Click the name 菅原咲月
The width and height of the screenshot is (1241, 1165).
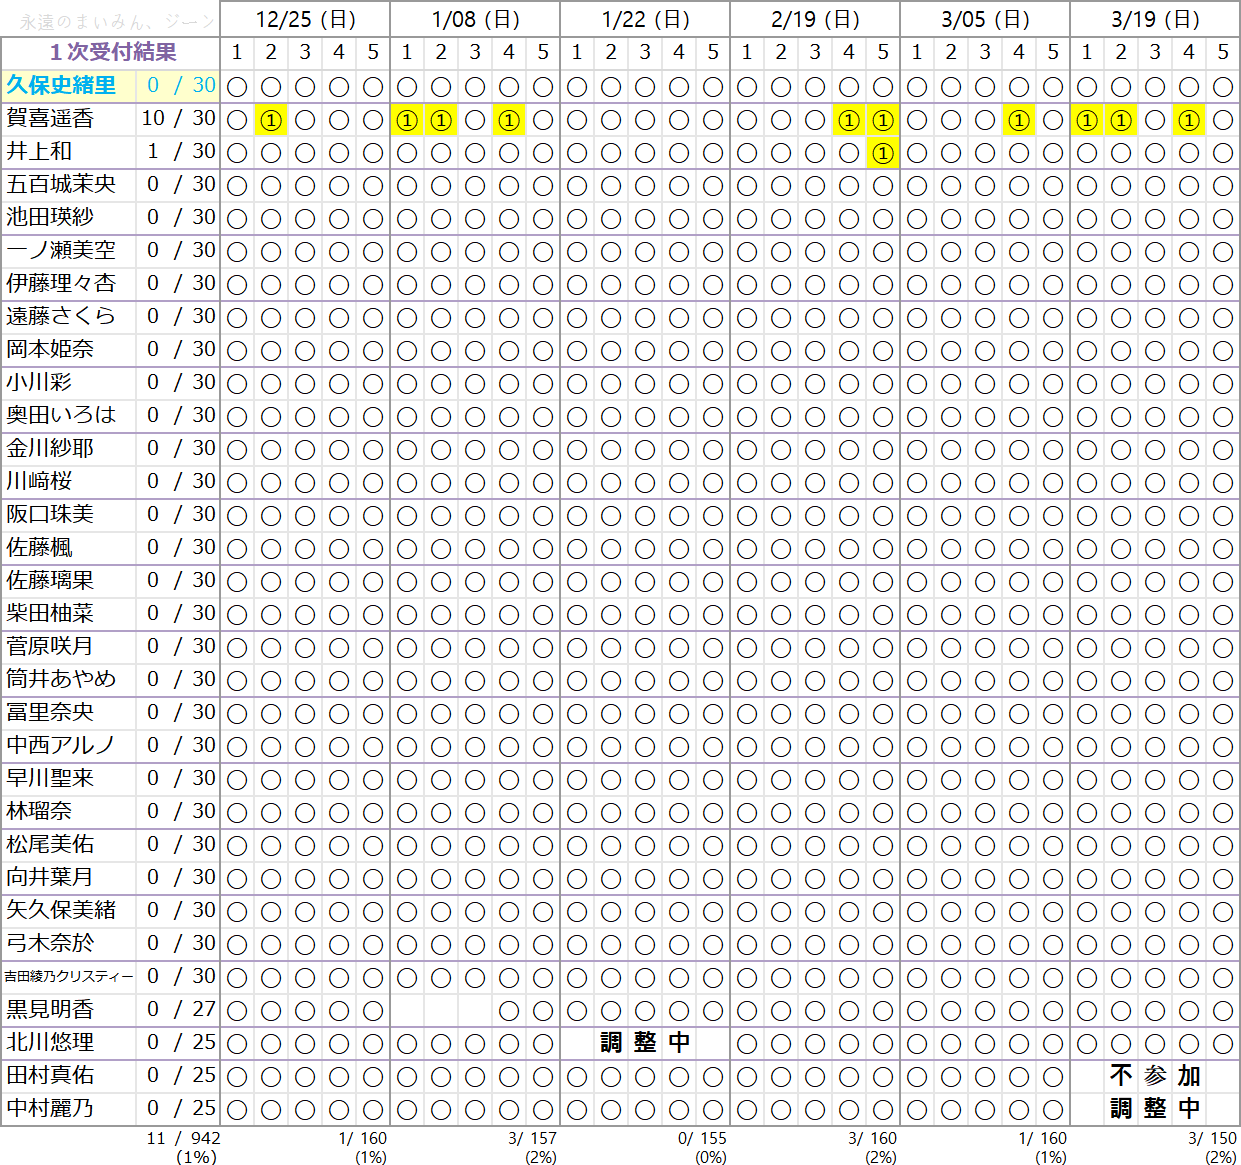click(x=50, y=646)
